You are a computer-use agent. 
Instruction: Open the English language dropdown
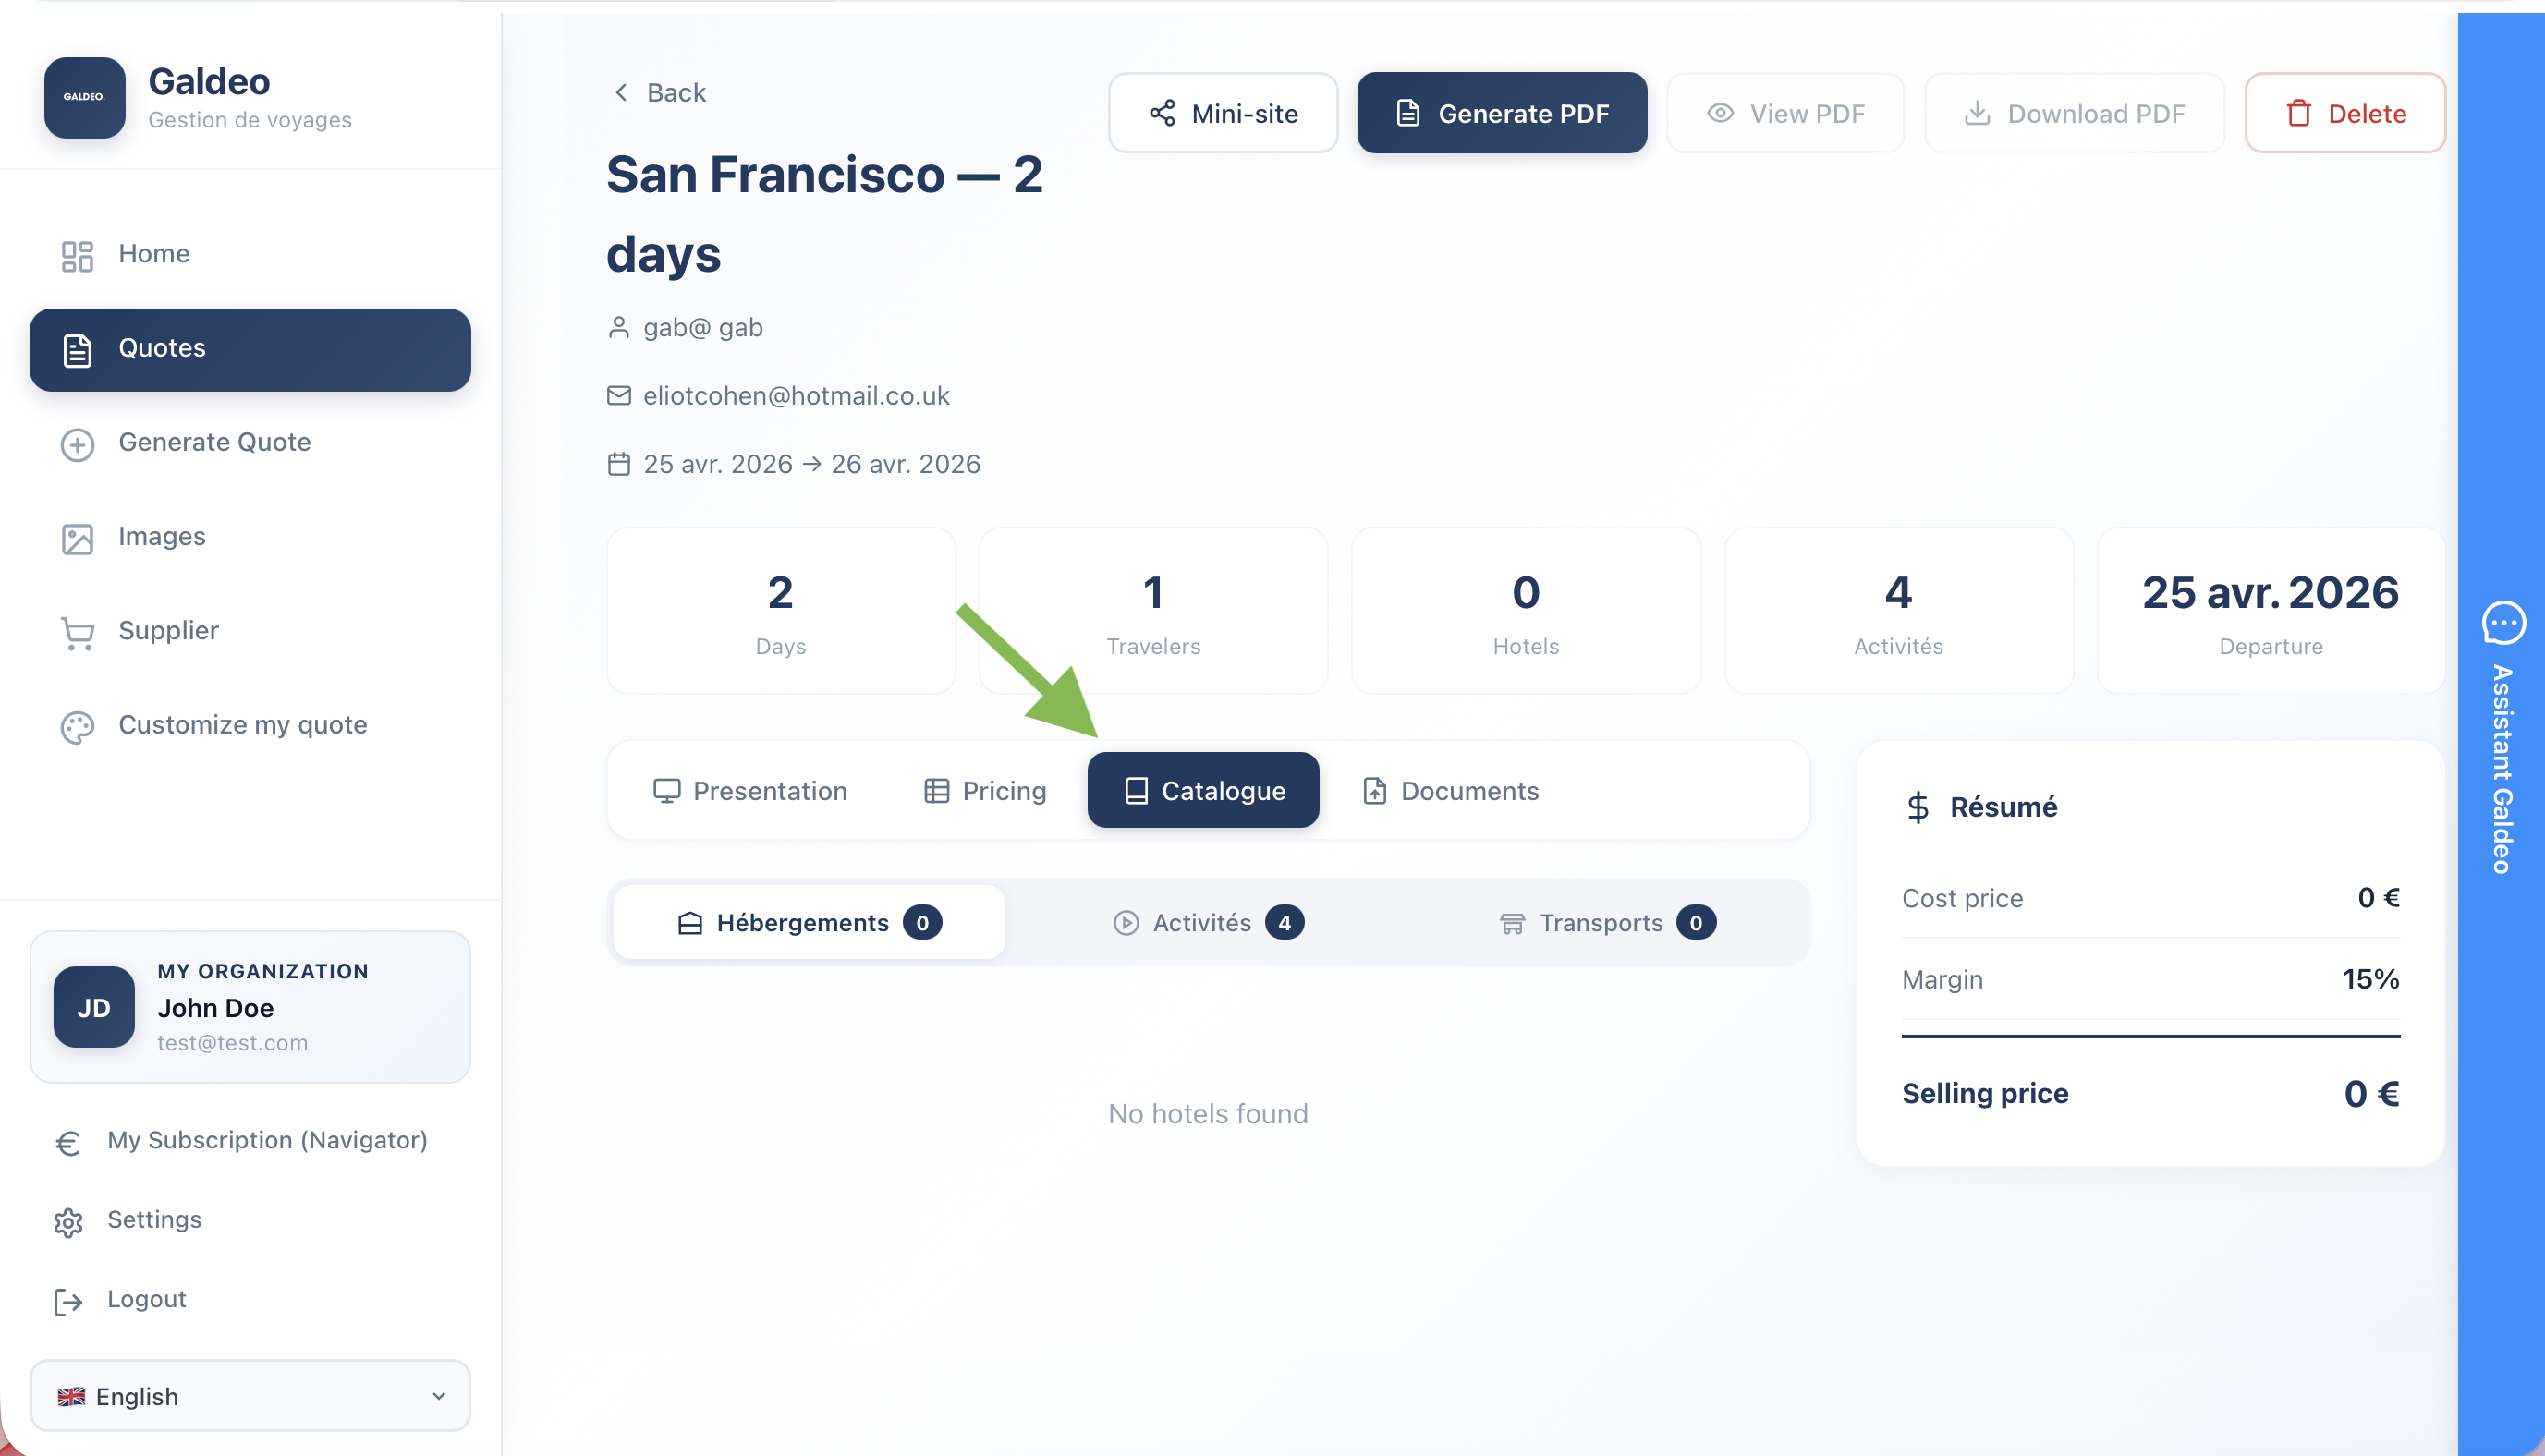tap(250, 1395)
